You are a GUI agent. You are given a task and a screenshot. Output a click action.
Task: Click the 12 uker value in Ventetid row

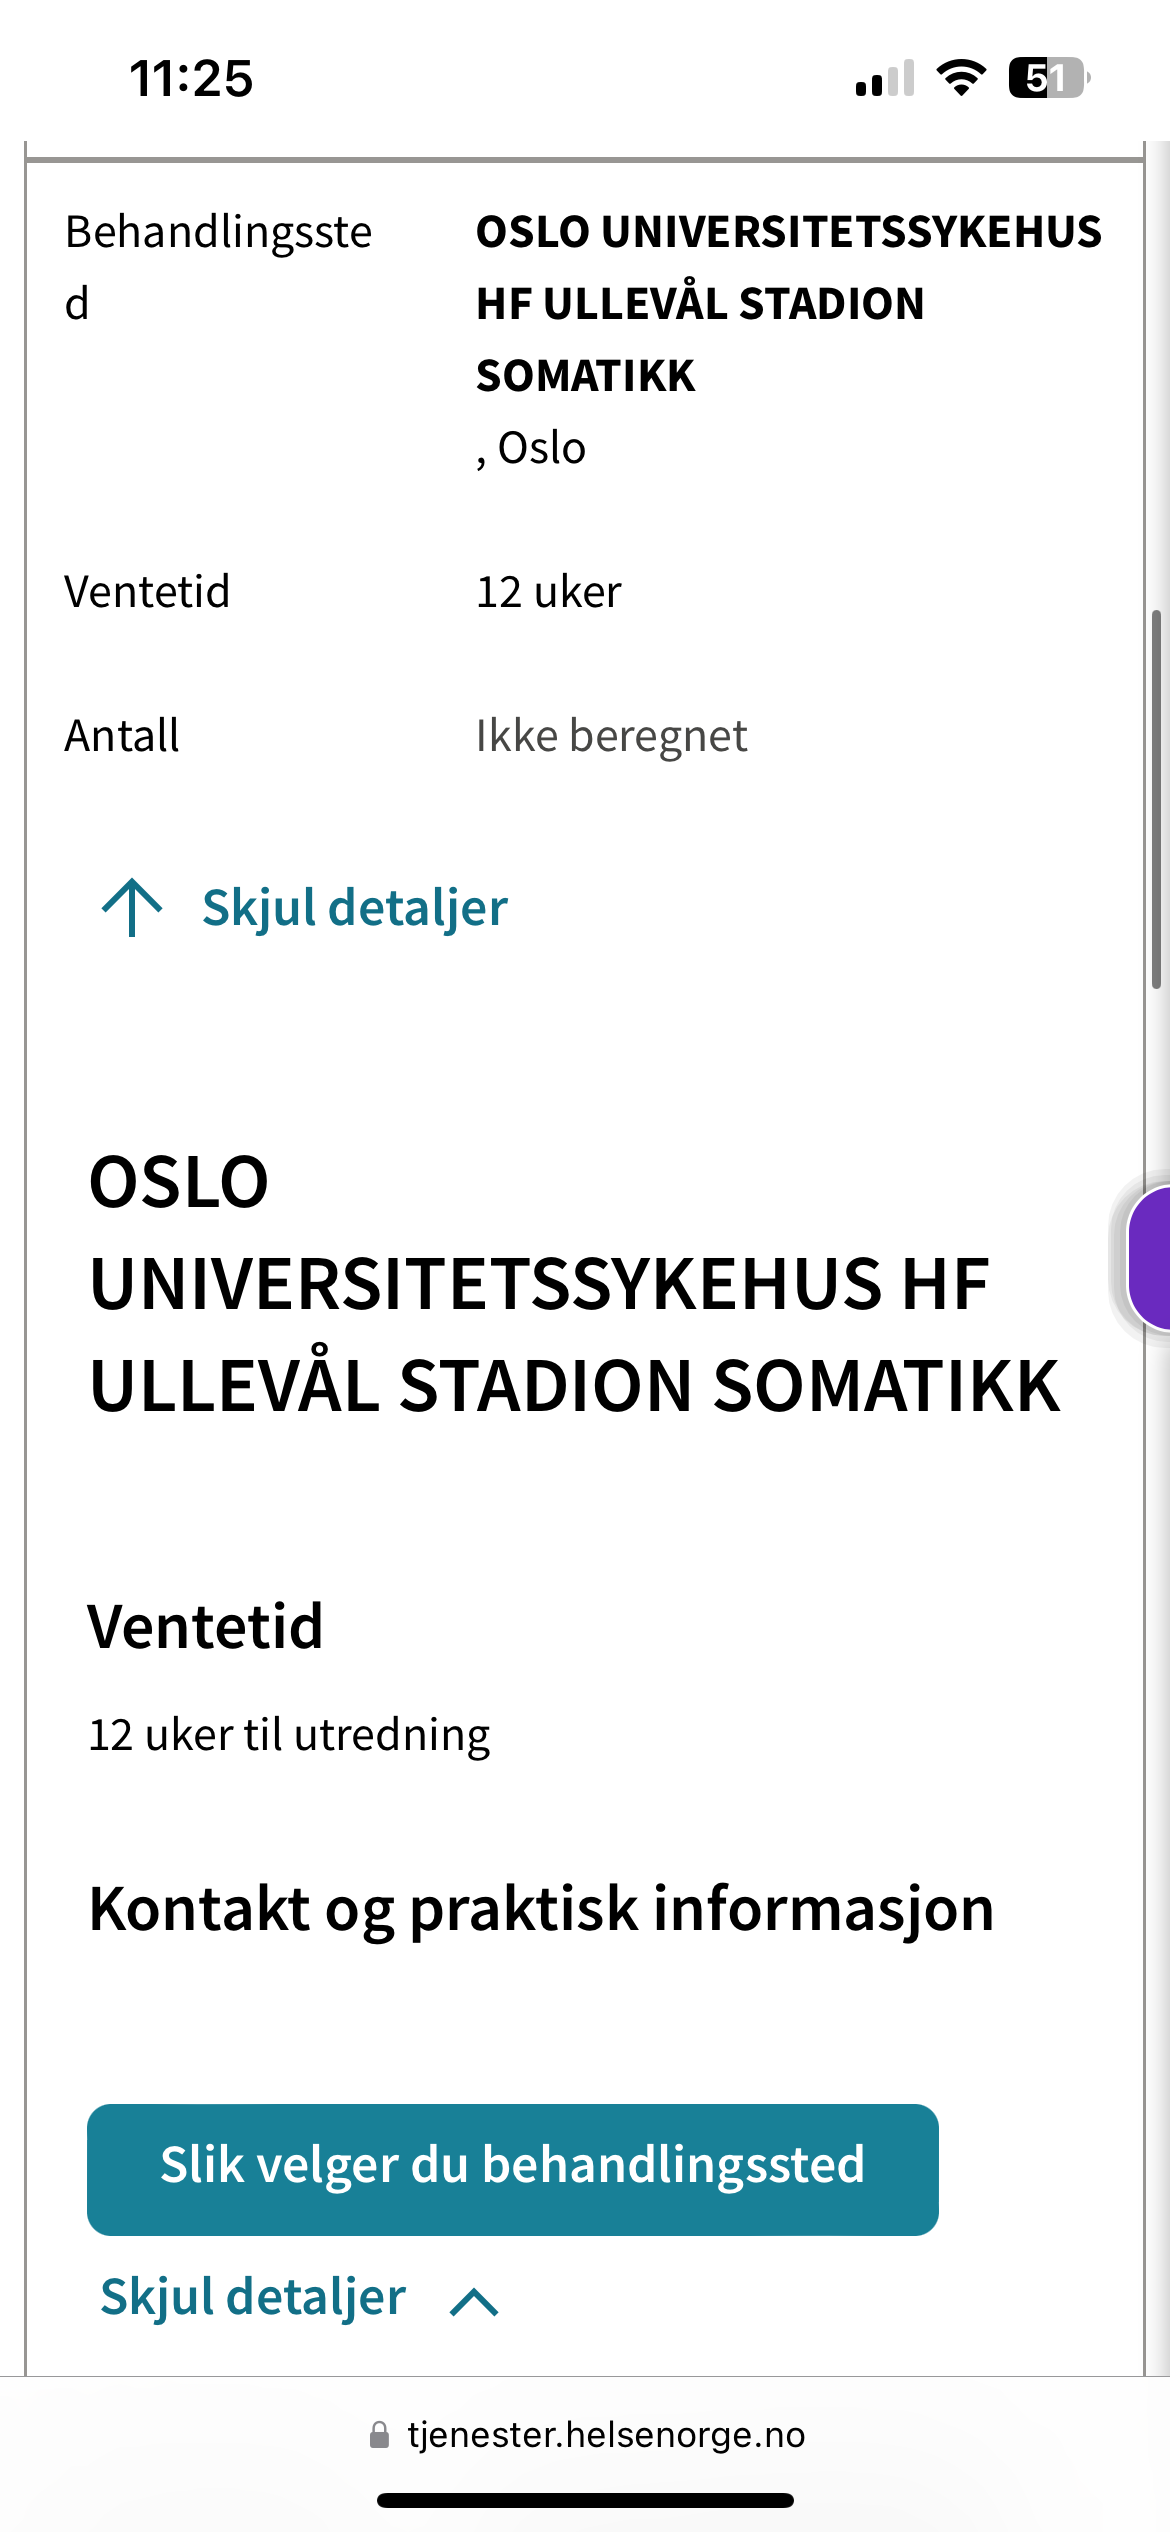[548, 592]
